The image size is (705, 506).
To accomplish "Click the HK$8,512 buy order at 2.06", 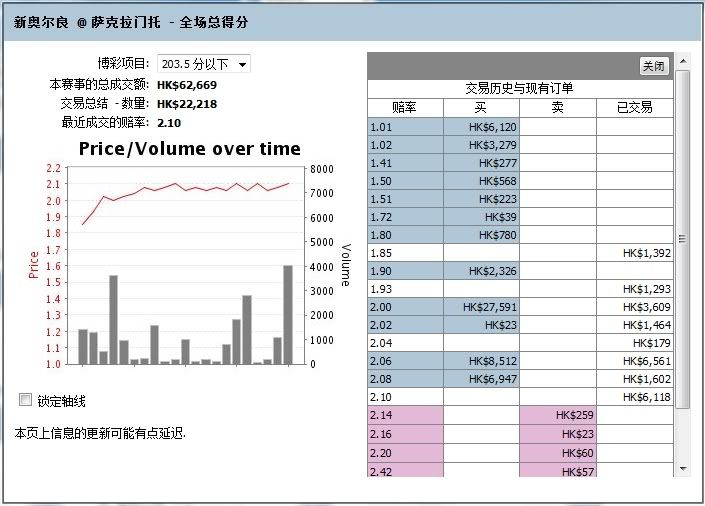I will (481, 362).
